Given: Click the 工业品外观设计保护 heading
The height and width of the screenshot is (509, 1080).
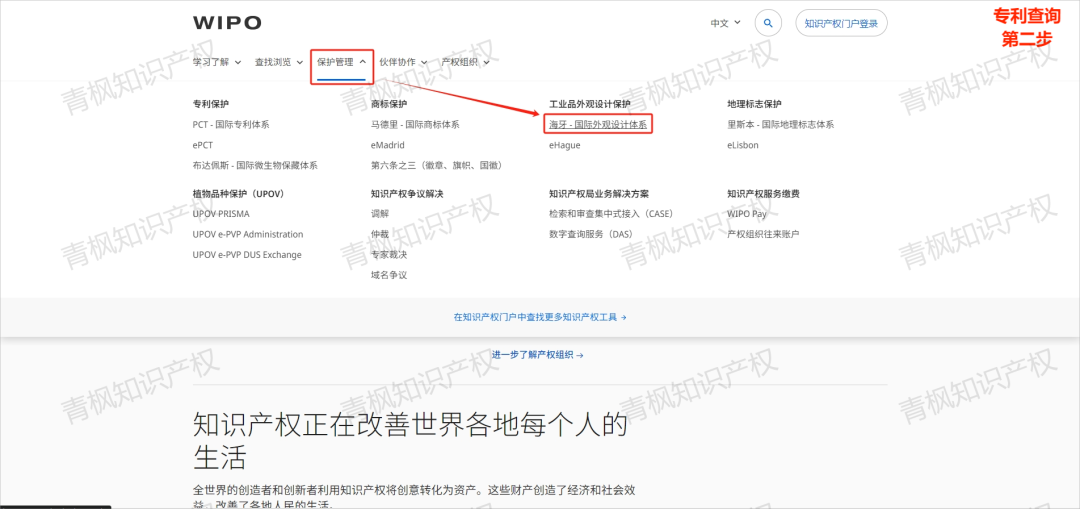Looking at the screenshot, I should (590, 104).
